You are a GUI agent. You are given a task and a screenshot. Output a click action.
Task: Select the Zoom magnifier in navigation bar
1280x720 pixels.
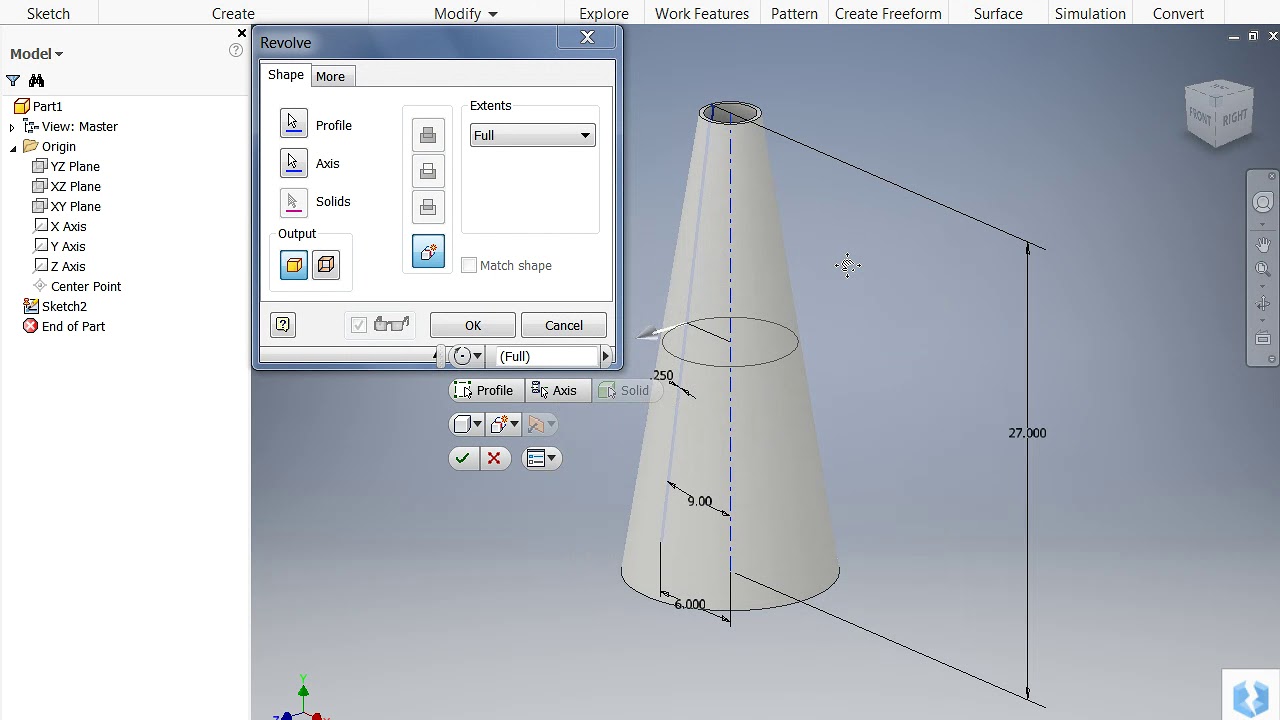coord(1263,269)
